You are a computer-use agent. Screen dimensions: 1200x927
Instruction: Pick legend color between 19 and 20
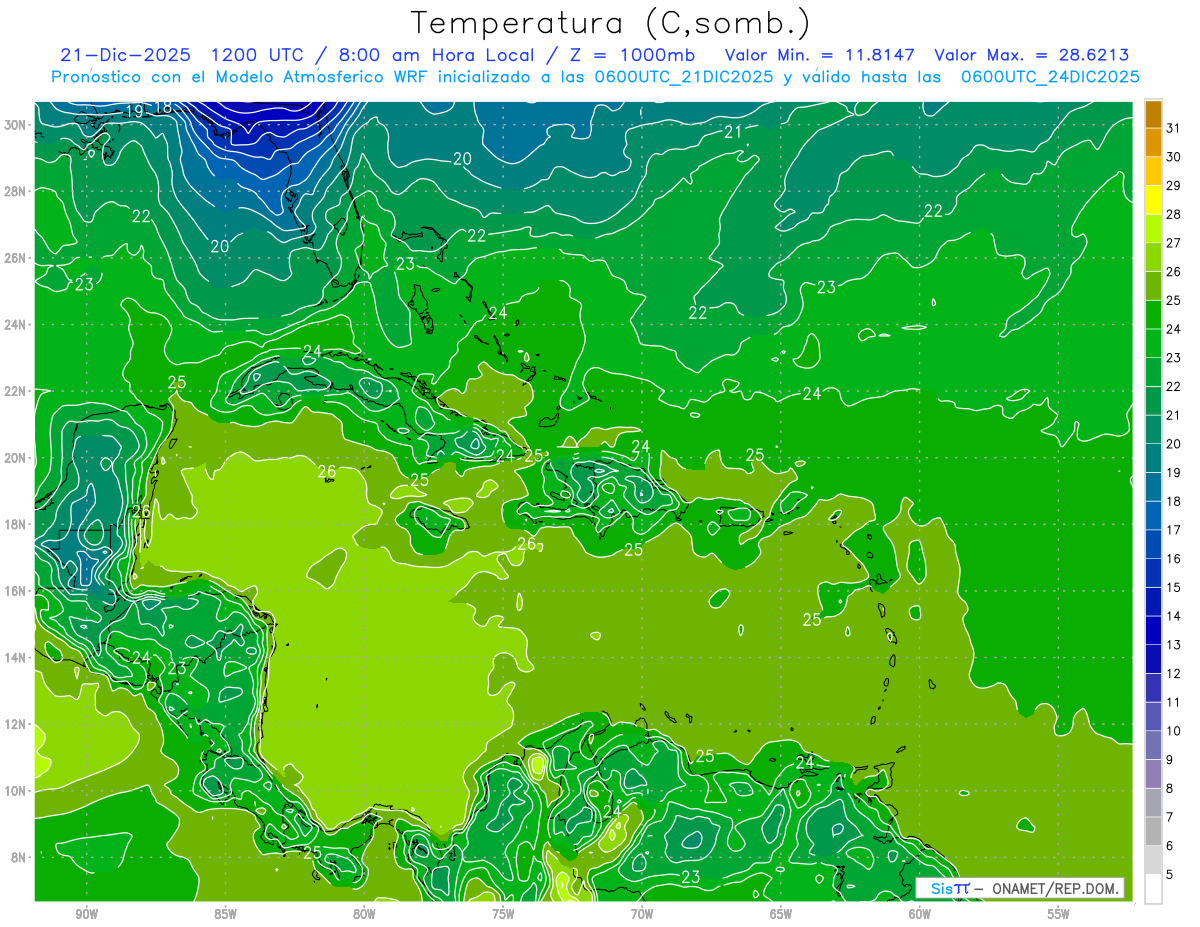point(1153,459)
